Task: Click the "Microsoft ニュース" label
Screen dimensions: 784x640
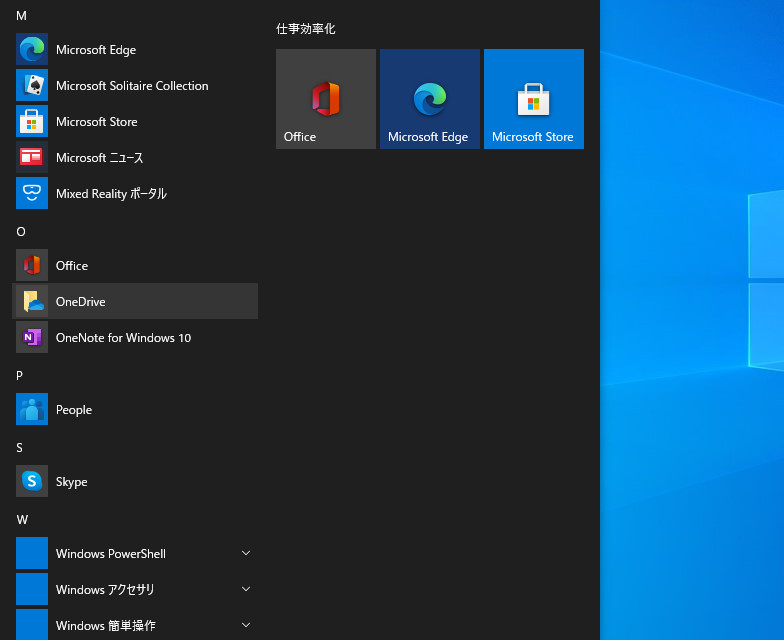Action: click(100, 158)
